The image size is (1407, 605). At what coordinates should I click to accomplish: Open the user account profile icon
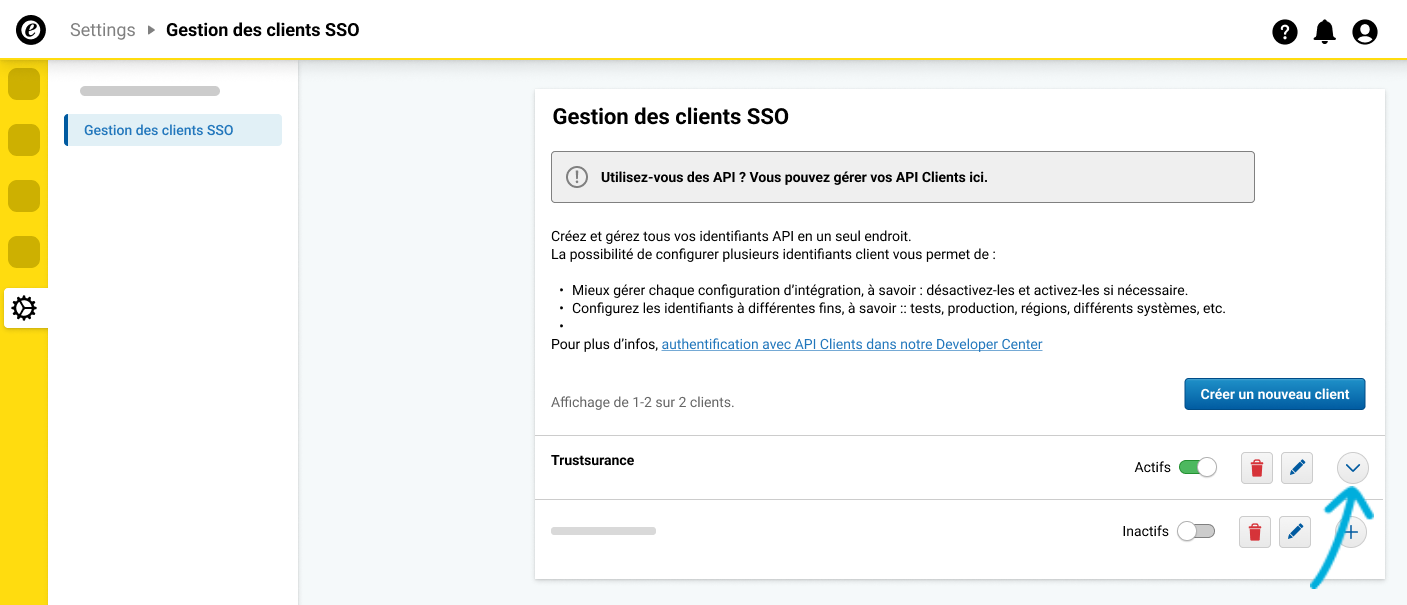(1364, 32)
